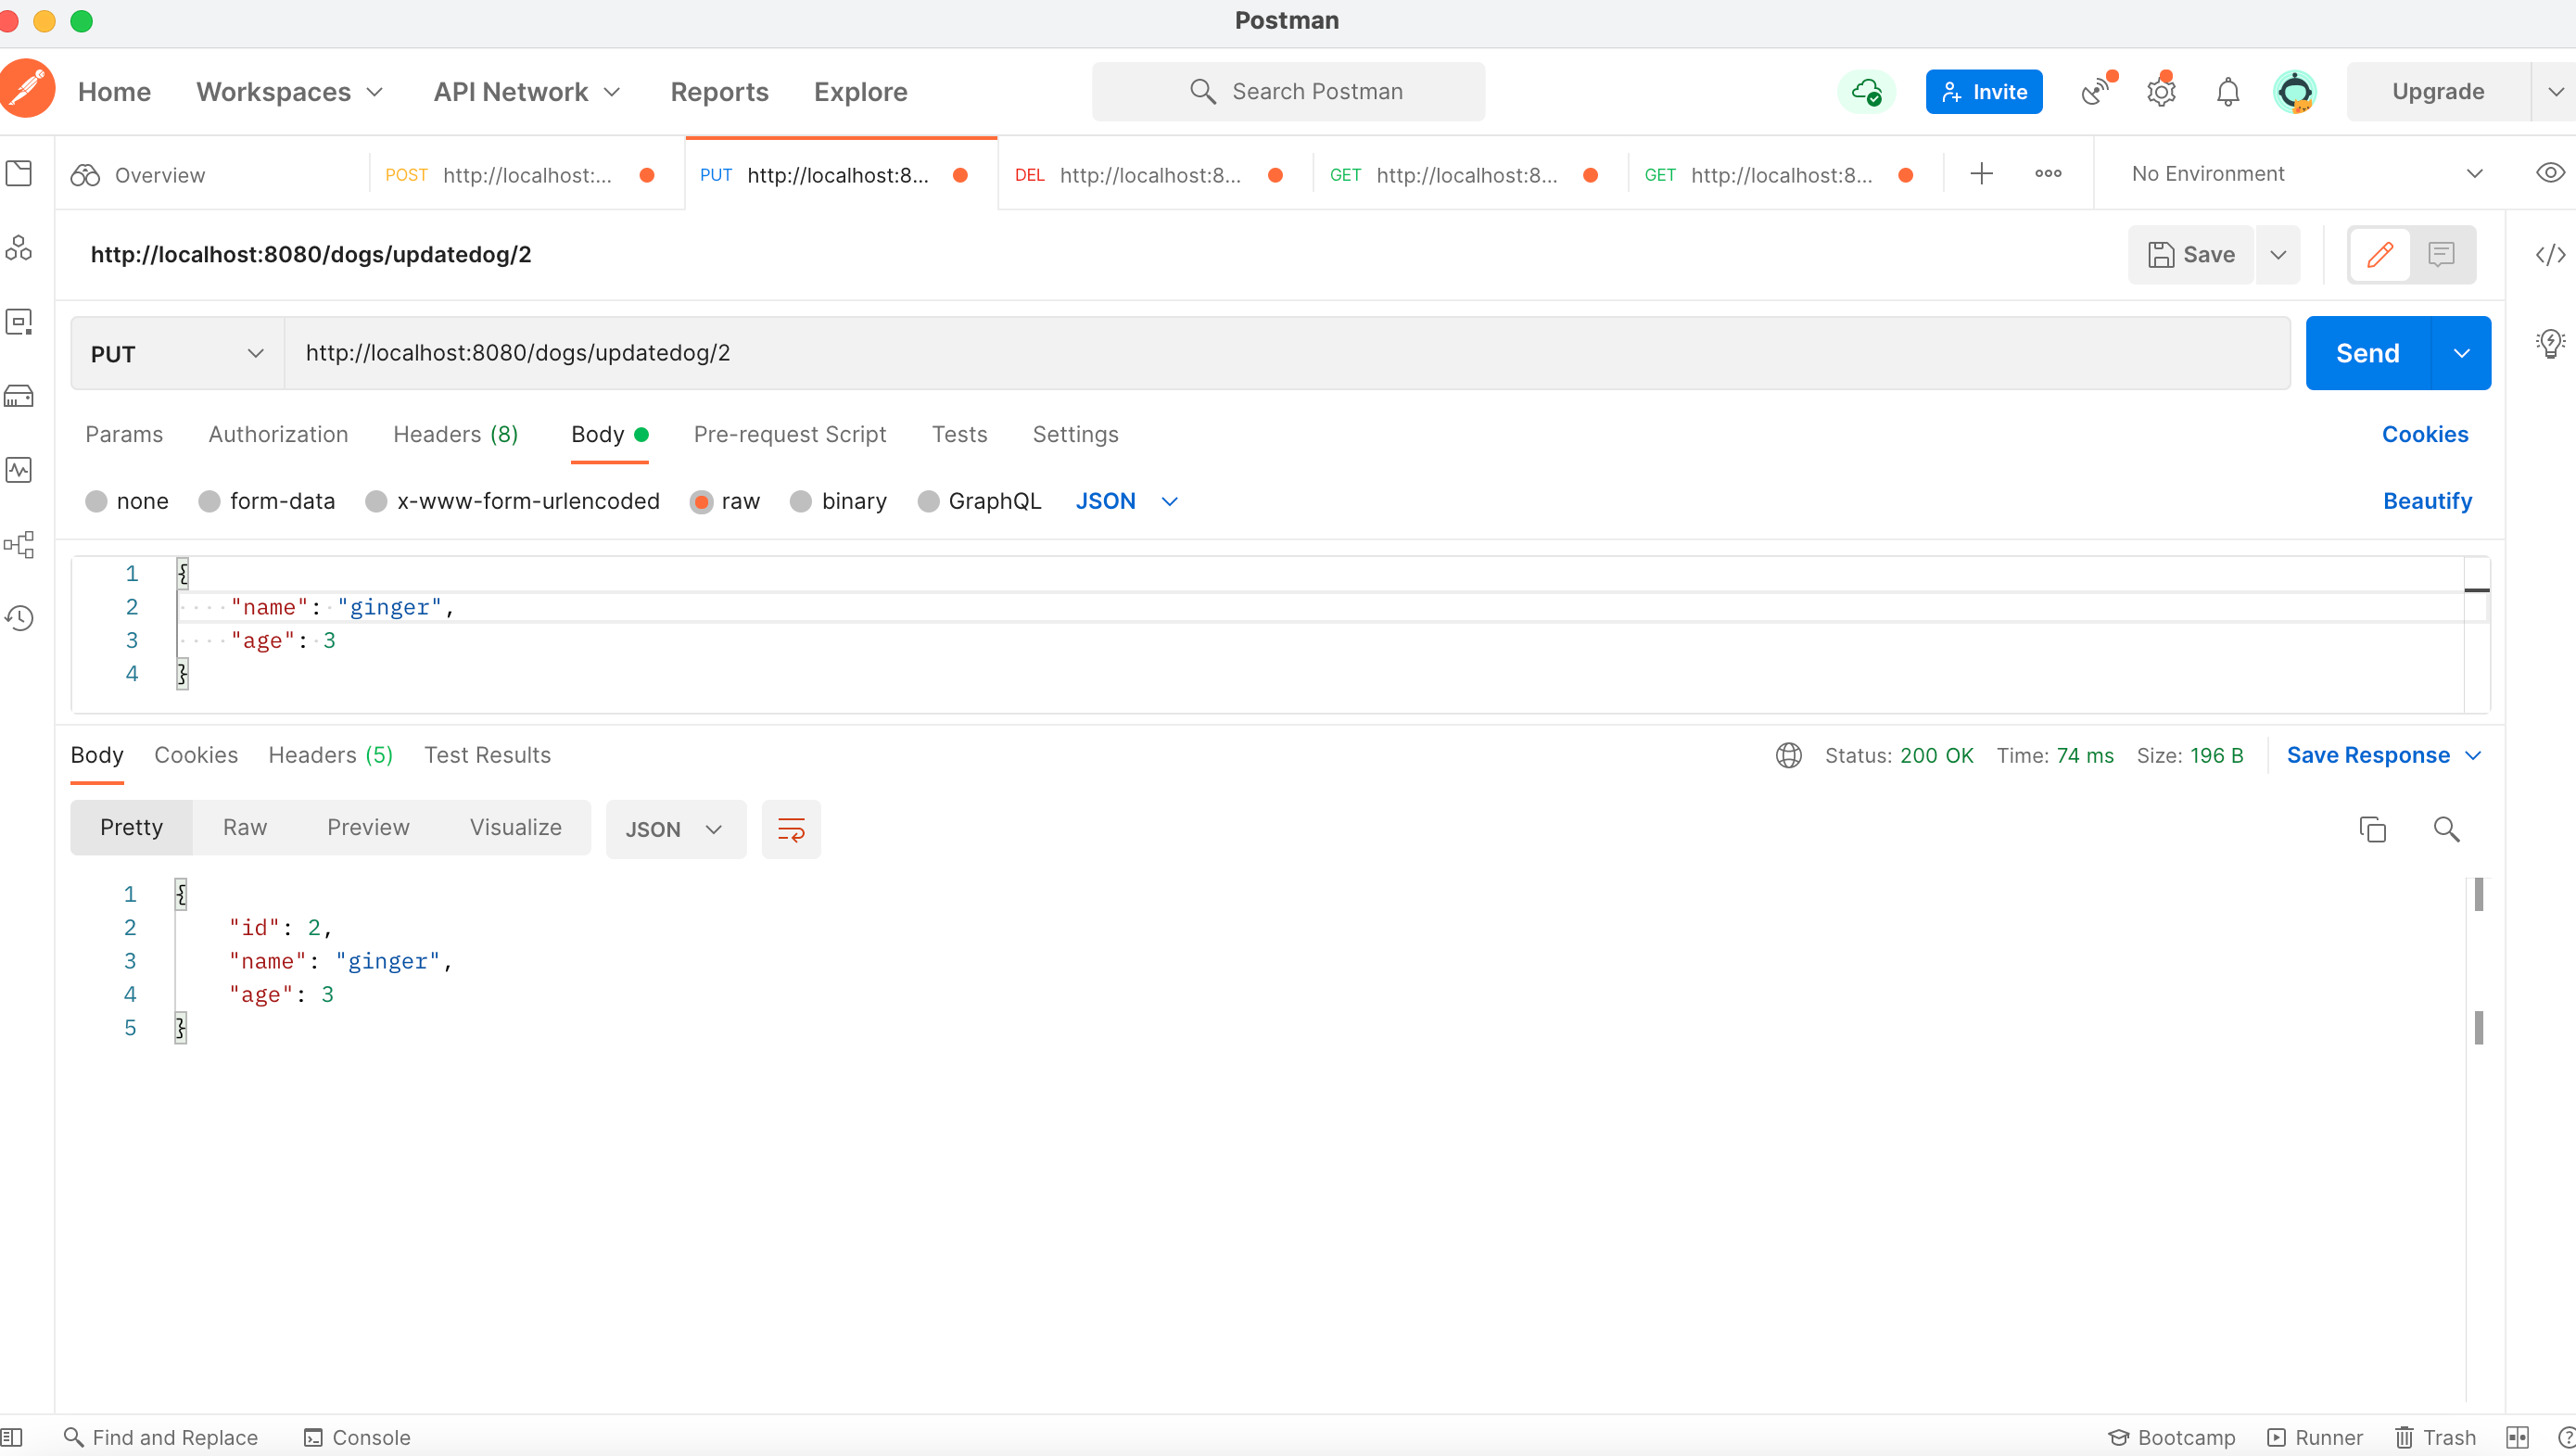Screen dimensions: 2576x1456
Task: Open the HTTP method dropdown showing PUT
Action: (x=175, y=353)
